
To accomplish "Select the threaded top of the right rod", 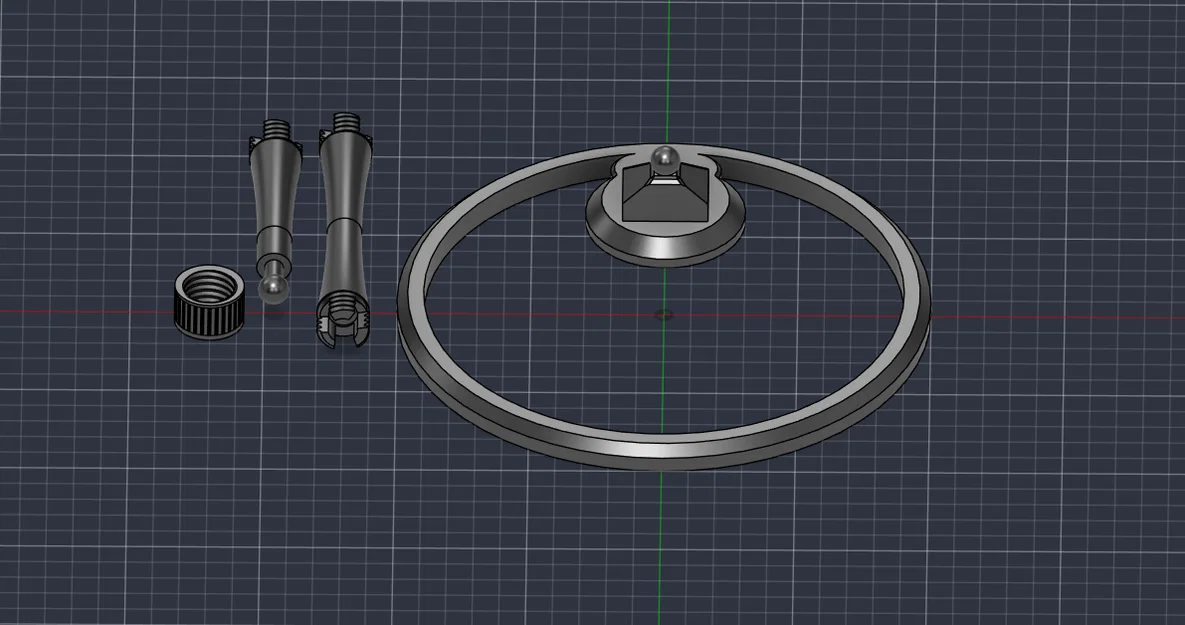I will 345,122.
